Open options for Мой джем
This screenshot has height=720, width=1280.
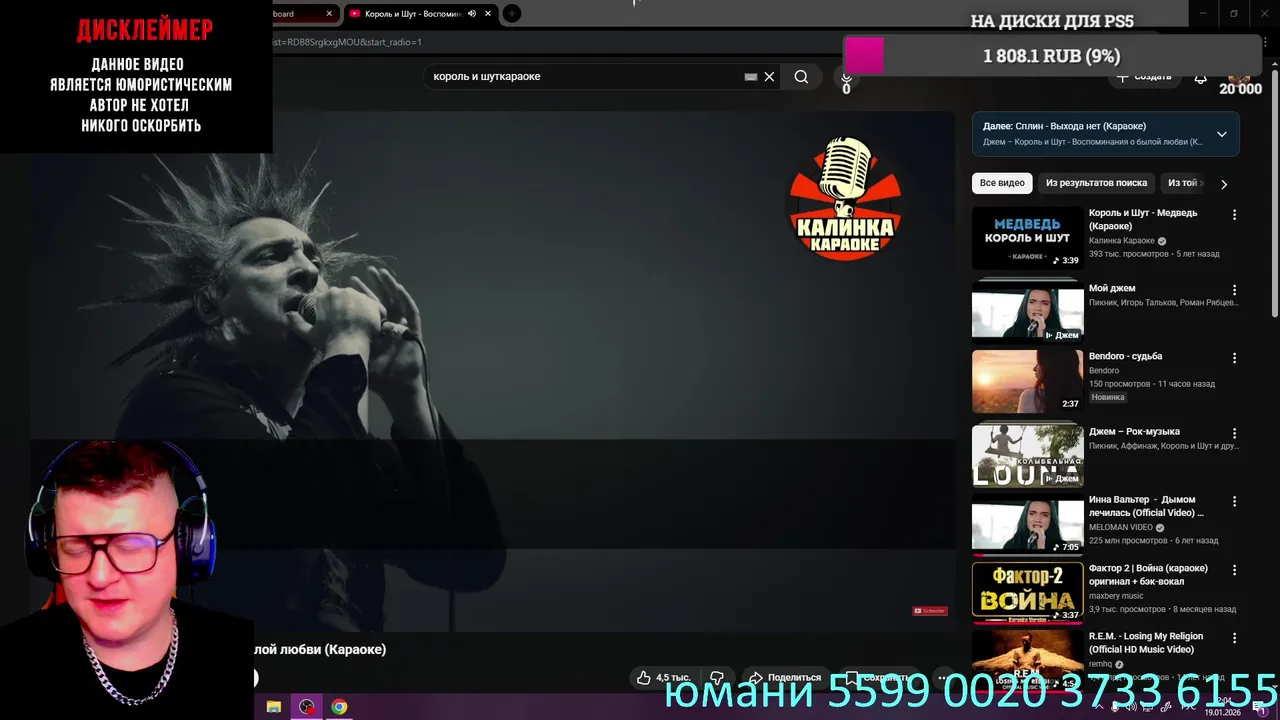pyautogui.click(x=1234, y=289)
